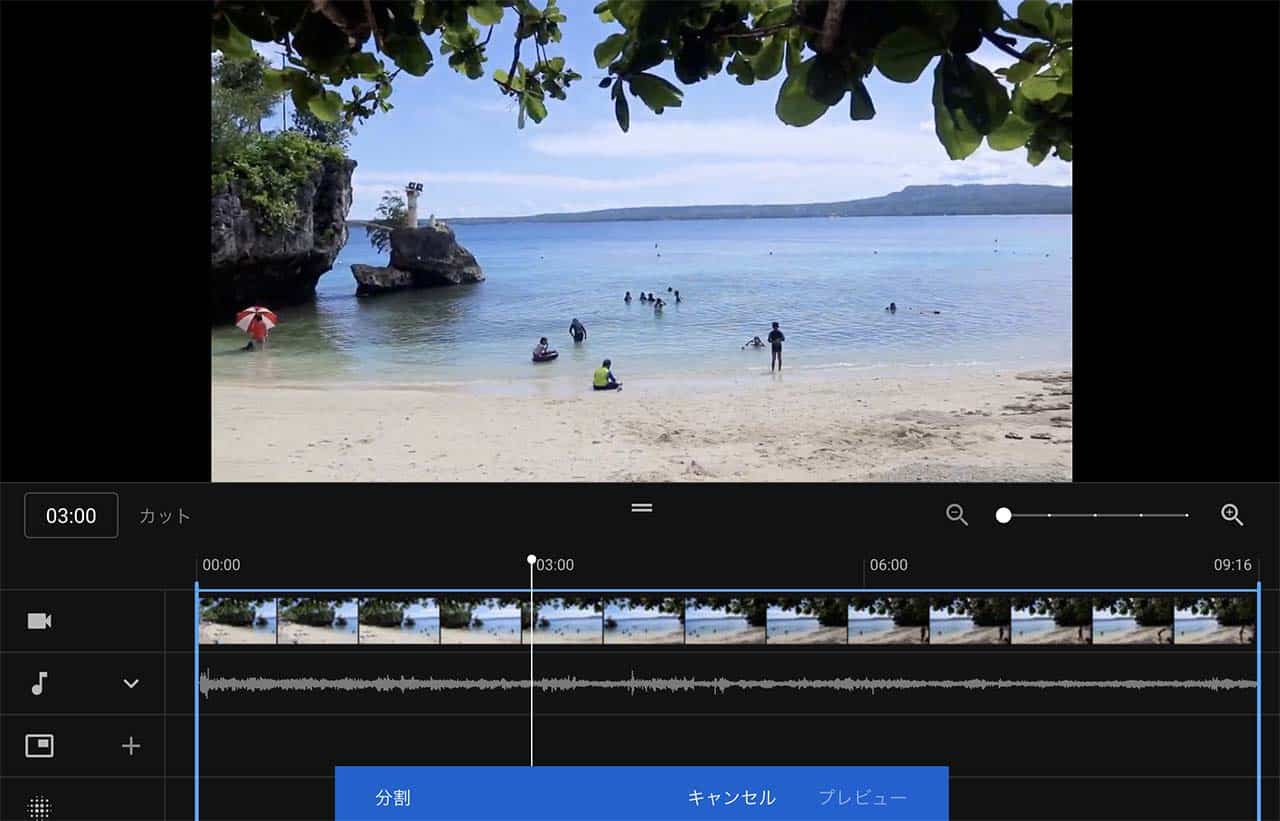Click the 00:00 timeline ruler label
Image resolution: width=1280 pixels, height=821 pixels.
pos(221,565)
